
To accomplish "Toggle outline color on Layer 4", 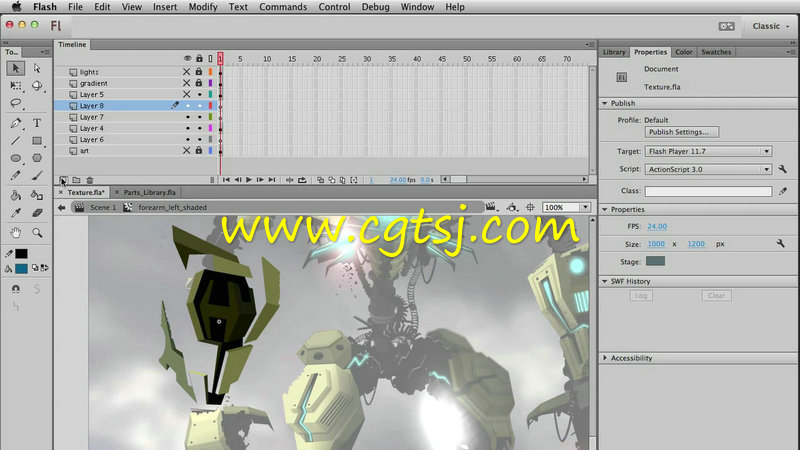I will [x=210, y=128].
